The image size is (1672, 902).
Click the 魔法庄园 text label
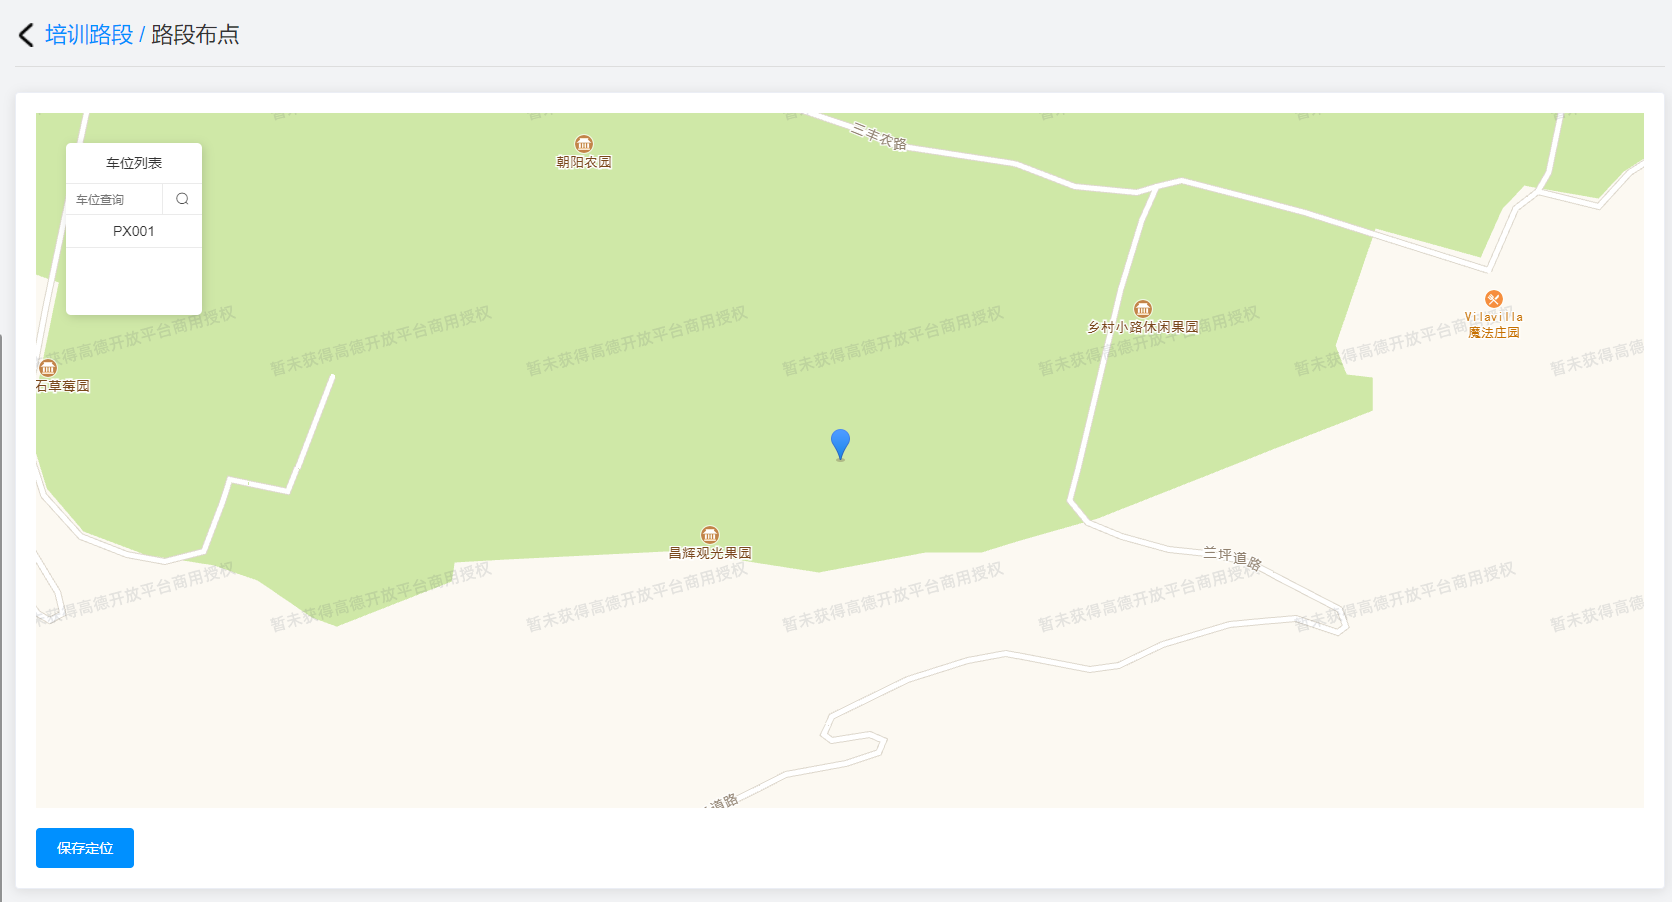point(1494,332)
